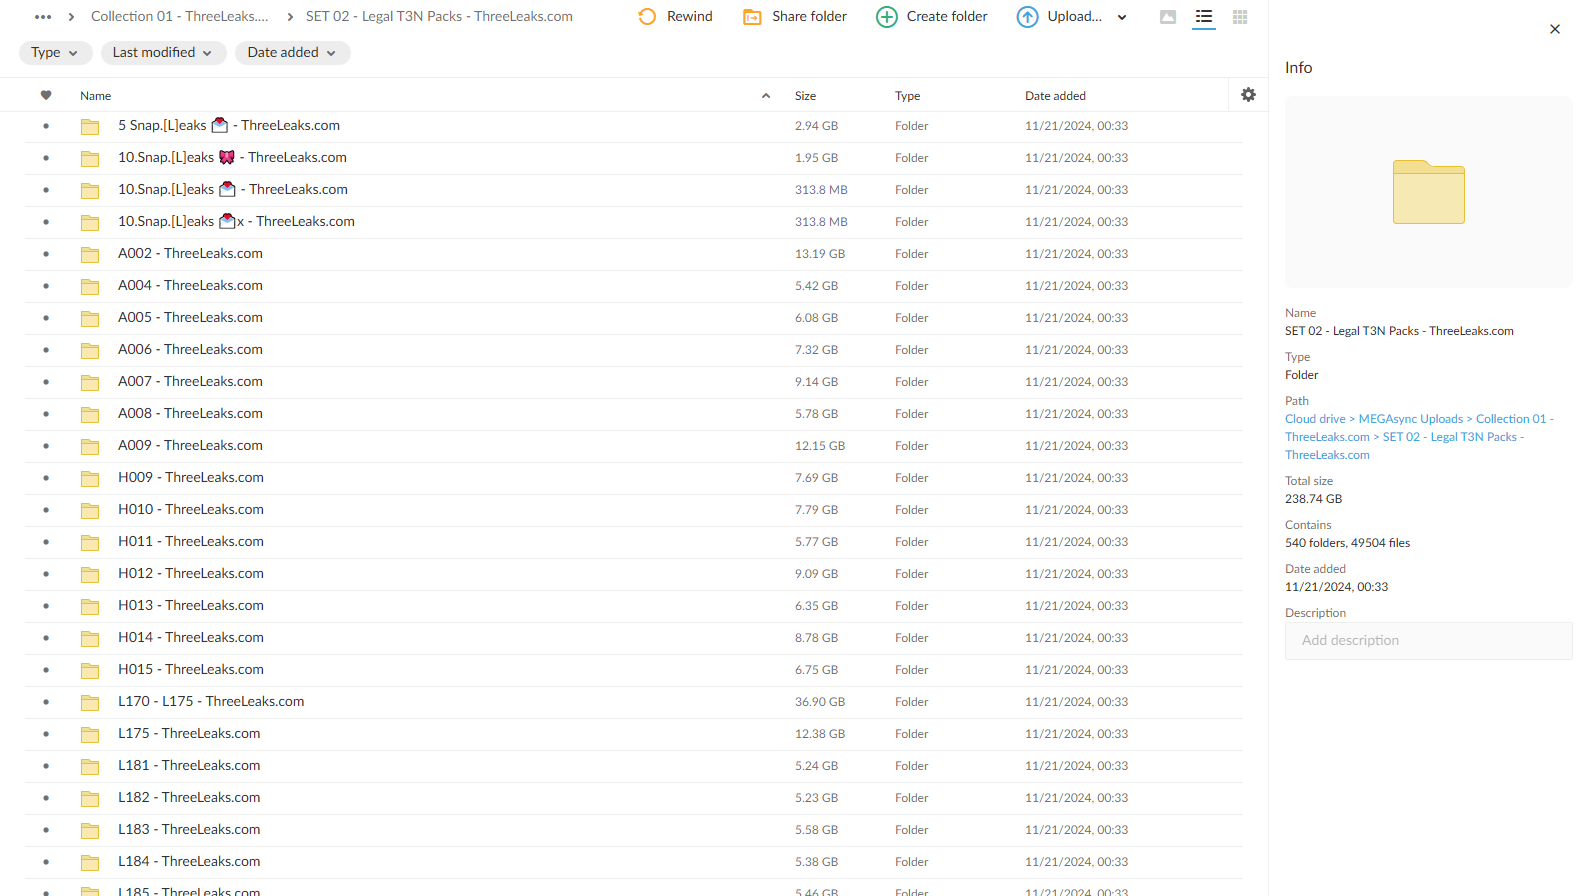Open the Last modified filter dropdown
Screen dimensions: 1589x896
pos(163,53)
